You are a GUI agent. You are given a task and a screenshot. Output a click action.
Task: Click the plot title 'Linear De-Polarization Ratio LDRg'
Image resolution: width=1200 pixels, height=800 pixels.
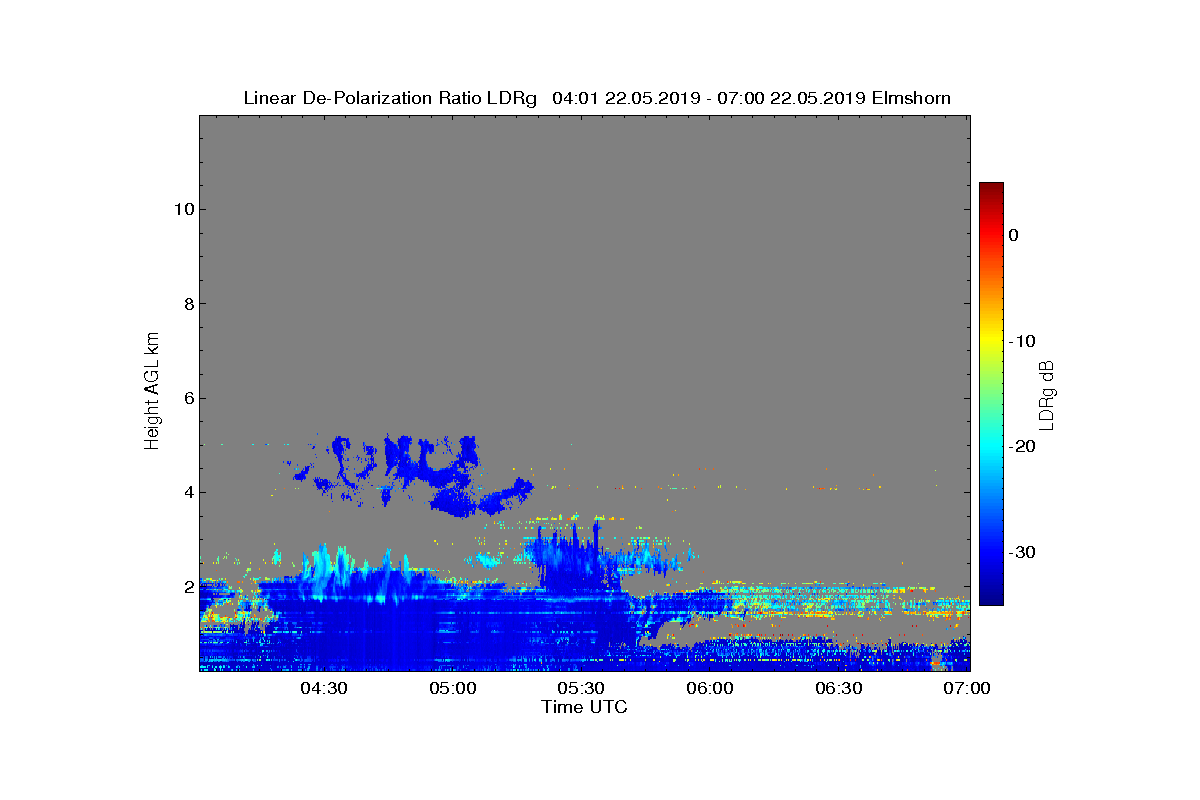[x=391, y=98]
